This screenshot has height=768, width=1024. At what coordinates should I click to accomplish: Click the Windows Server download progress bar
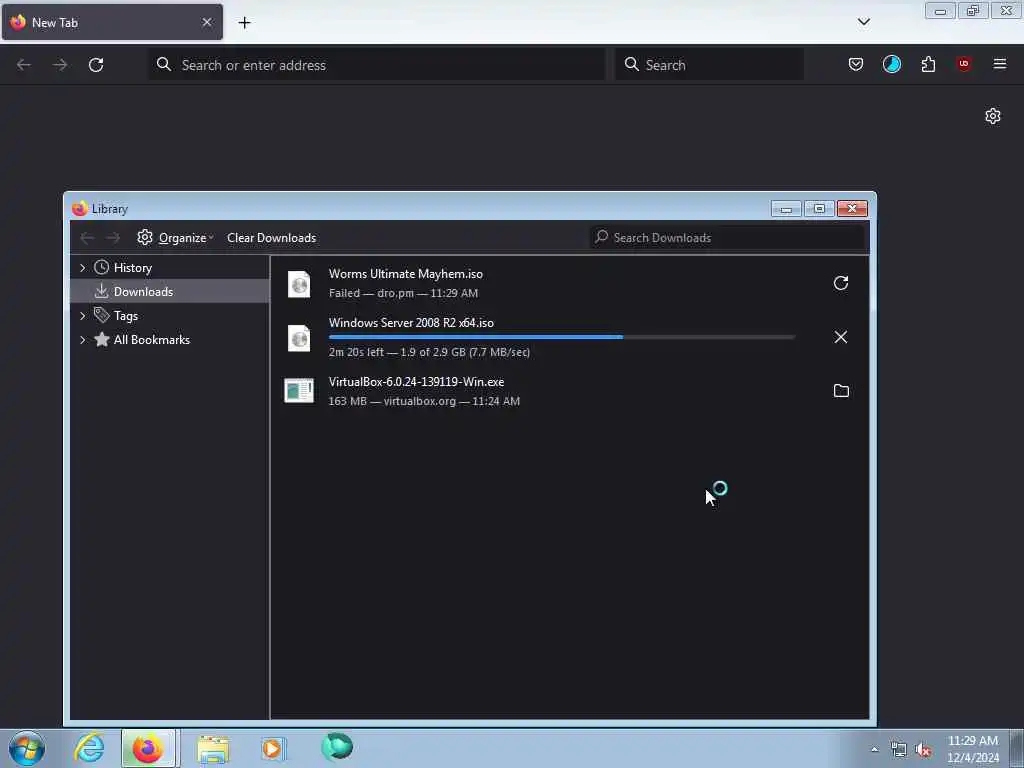(562, 337)
